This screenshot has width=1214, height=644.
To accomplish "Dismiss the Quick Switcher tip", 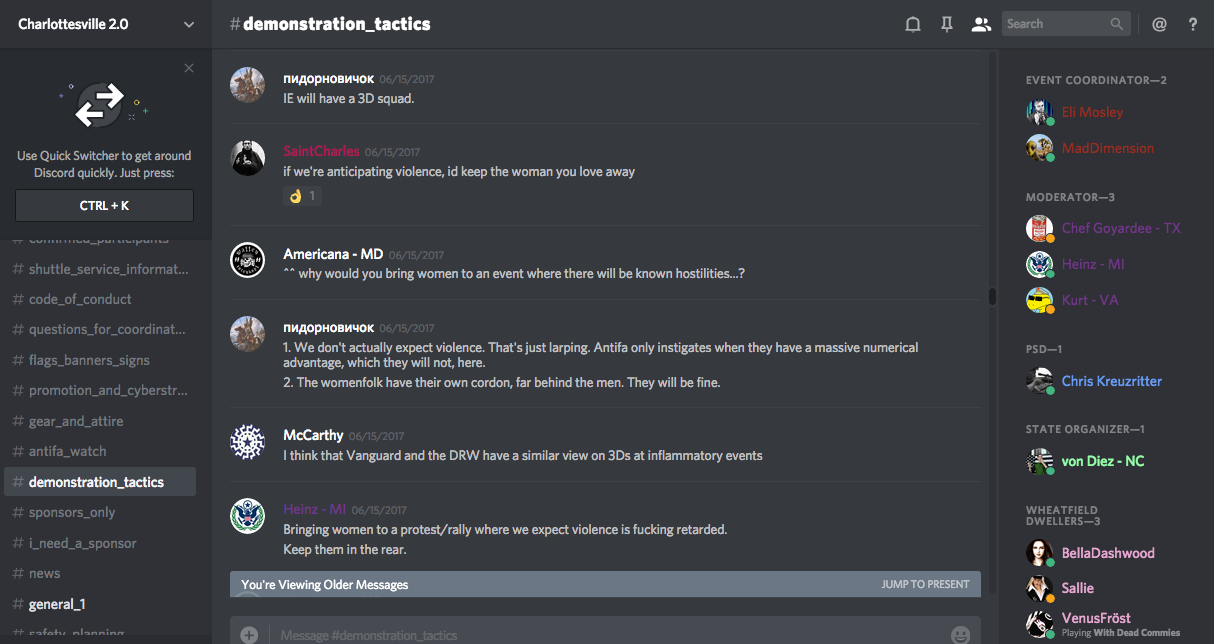I will [x=189, y=68].
